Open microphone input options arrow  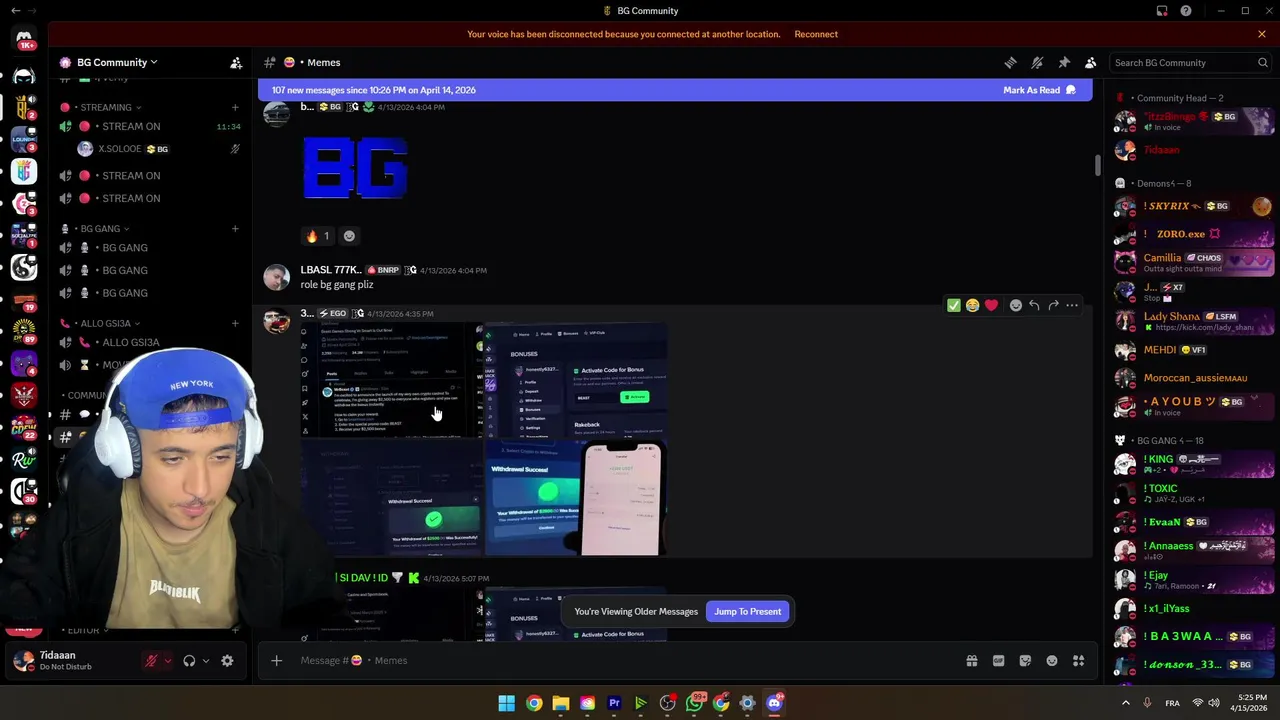[168, 660]
